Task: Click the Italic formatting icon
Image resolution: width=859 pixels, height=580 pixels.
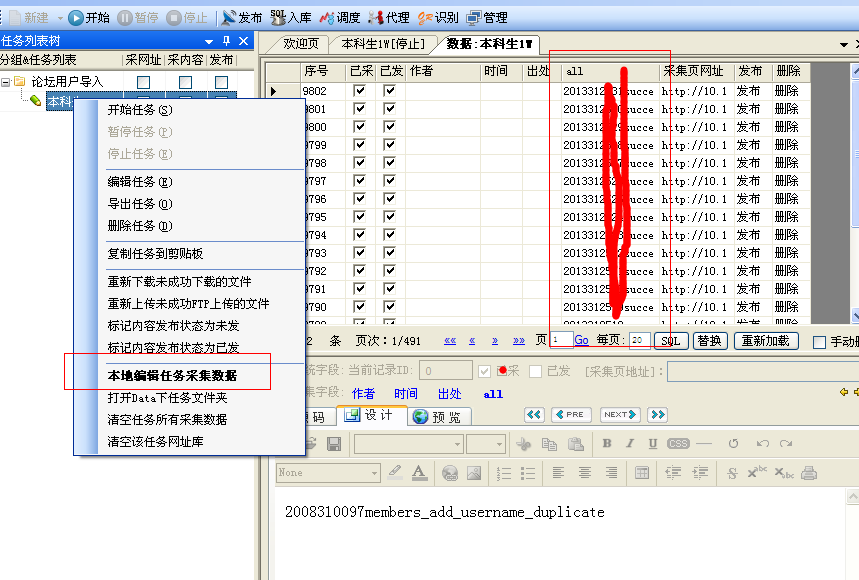Action: (x=629, y=444)
